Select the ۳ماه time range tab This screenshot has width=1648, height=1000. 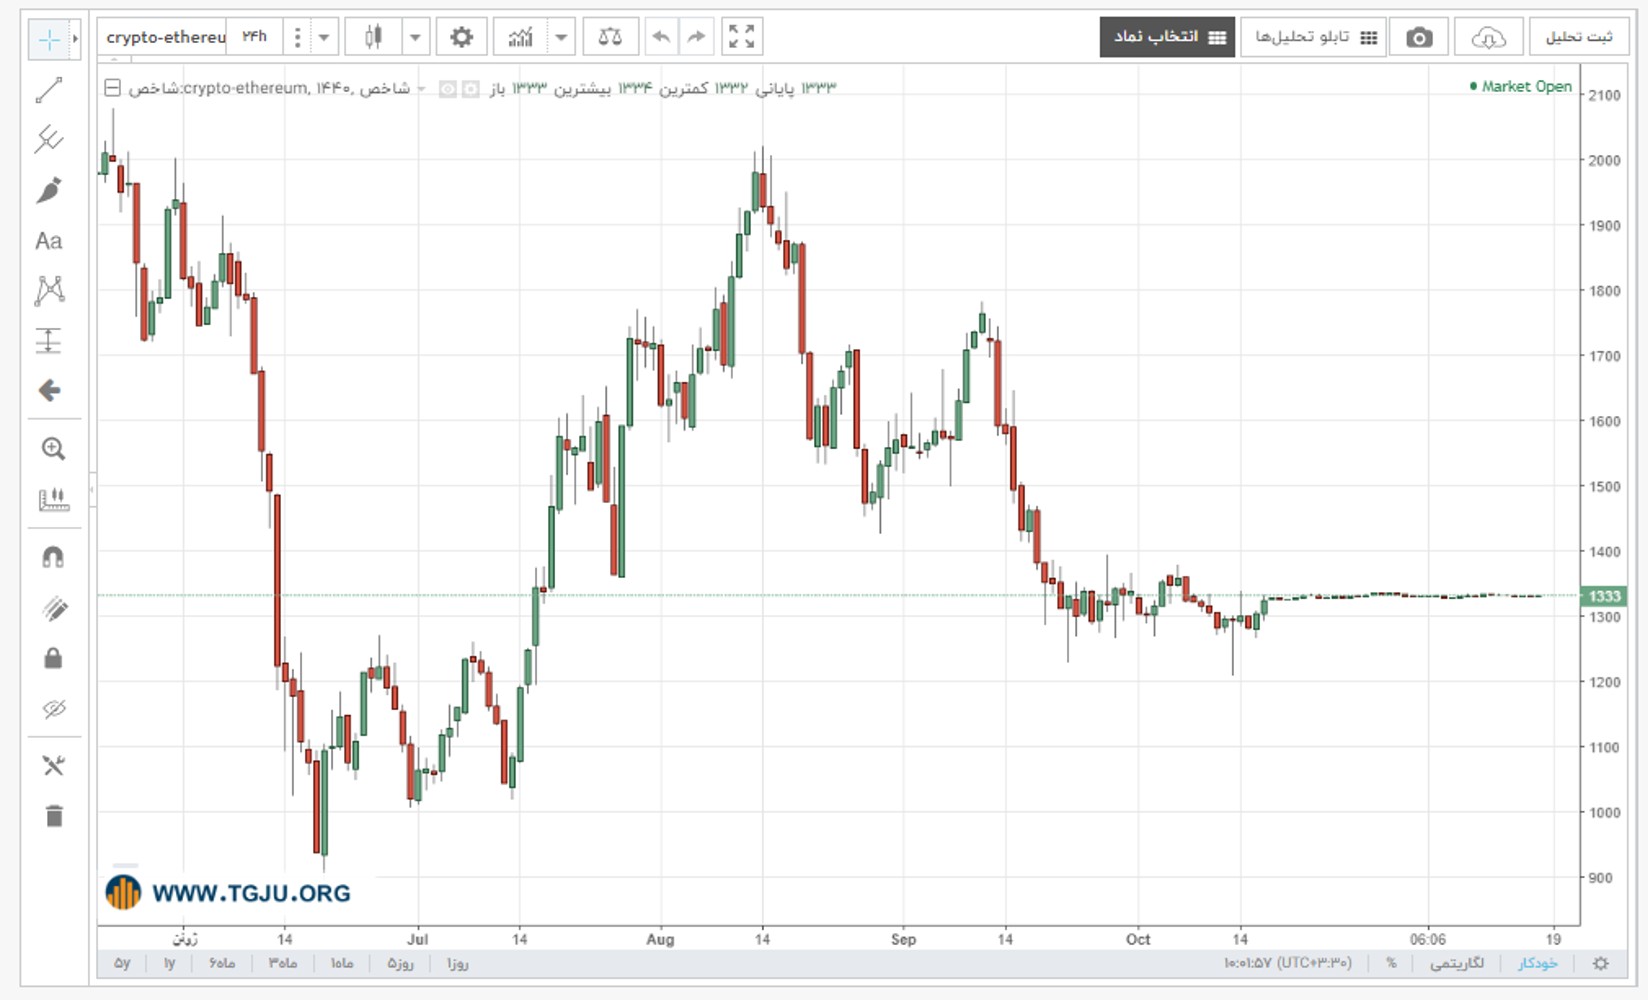point(283,963)
